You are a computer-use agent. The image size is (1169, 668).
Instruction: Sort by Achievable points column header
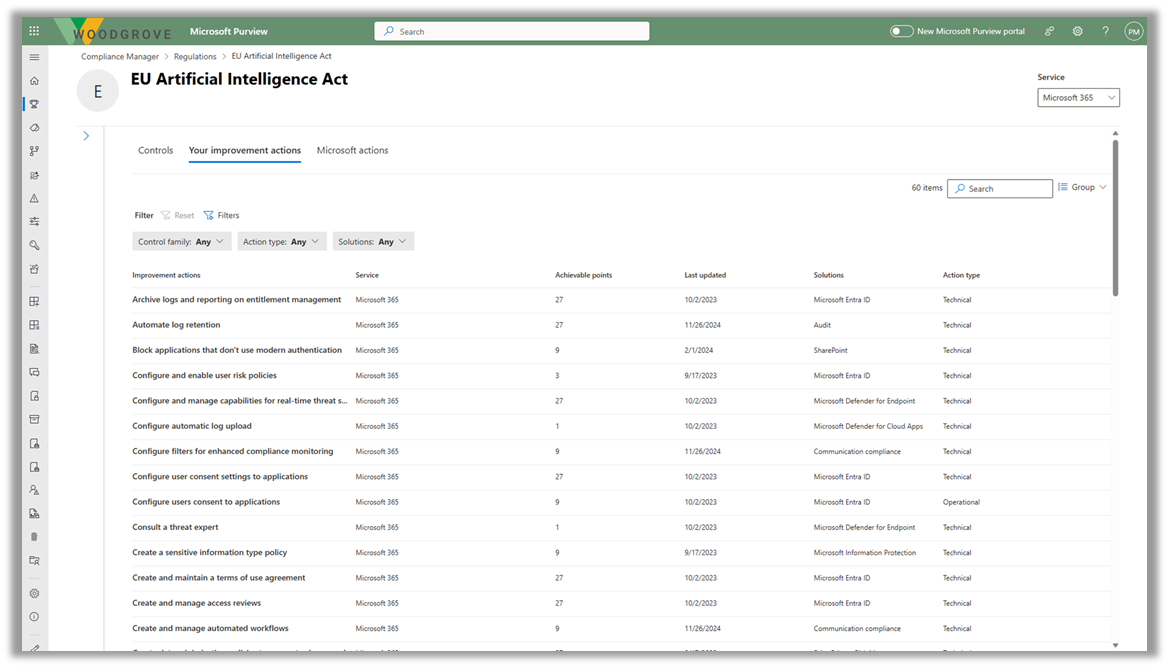584,275
